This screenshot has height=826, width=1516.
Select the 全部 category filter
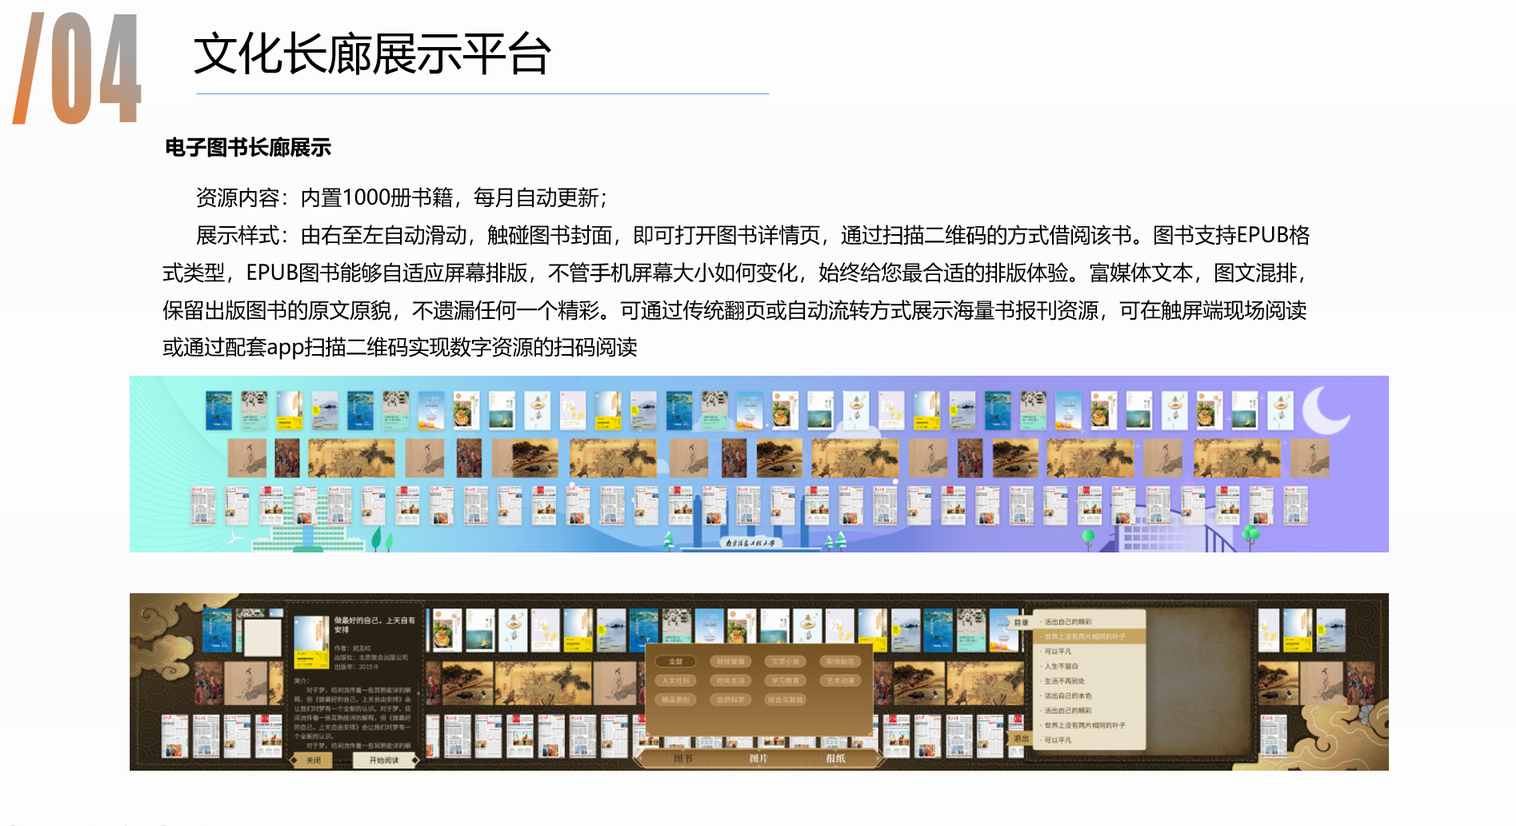[x=676, y=661]
